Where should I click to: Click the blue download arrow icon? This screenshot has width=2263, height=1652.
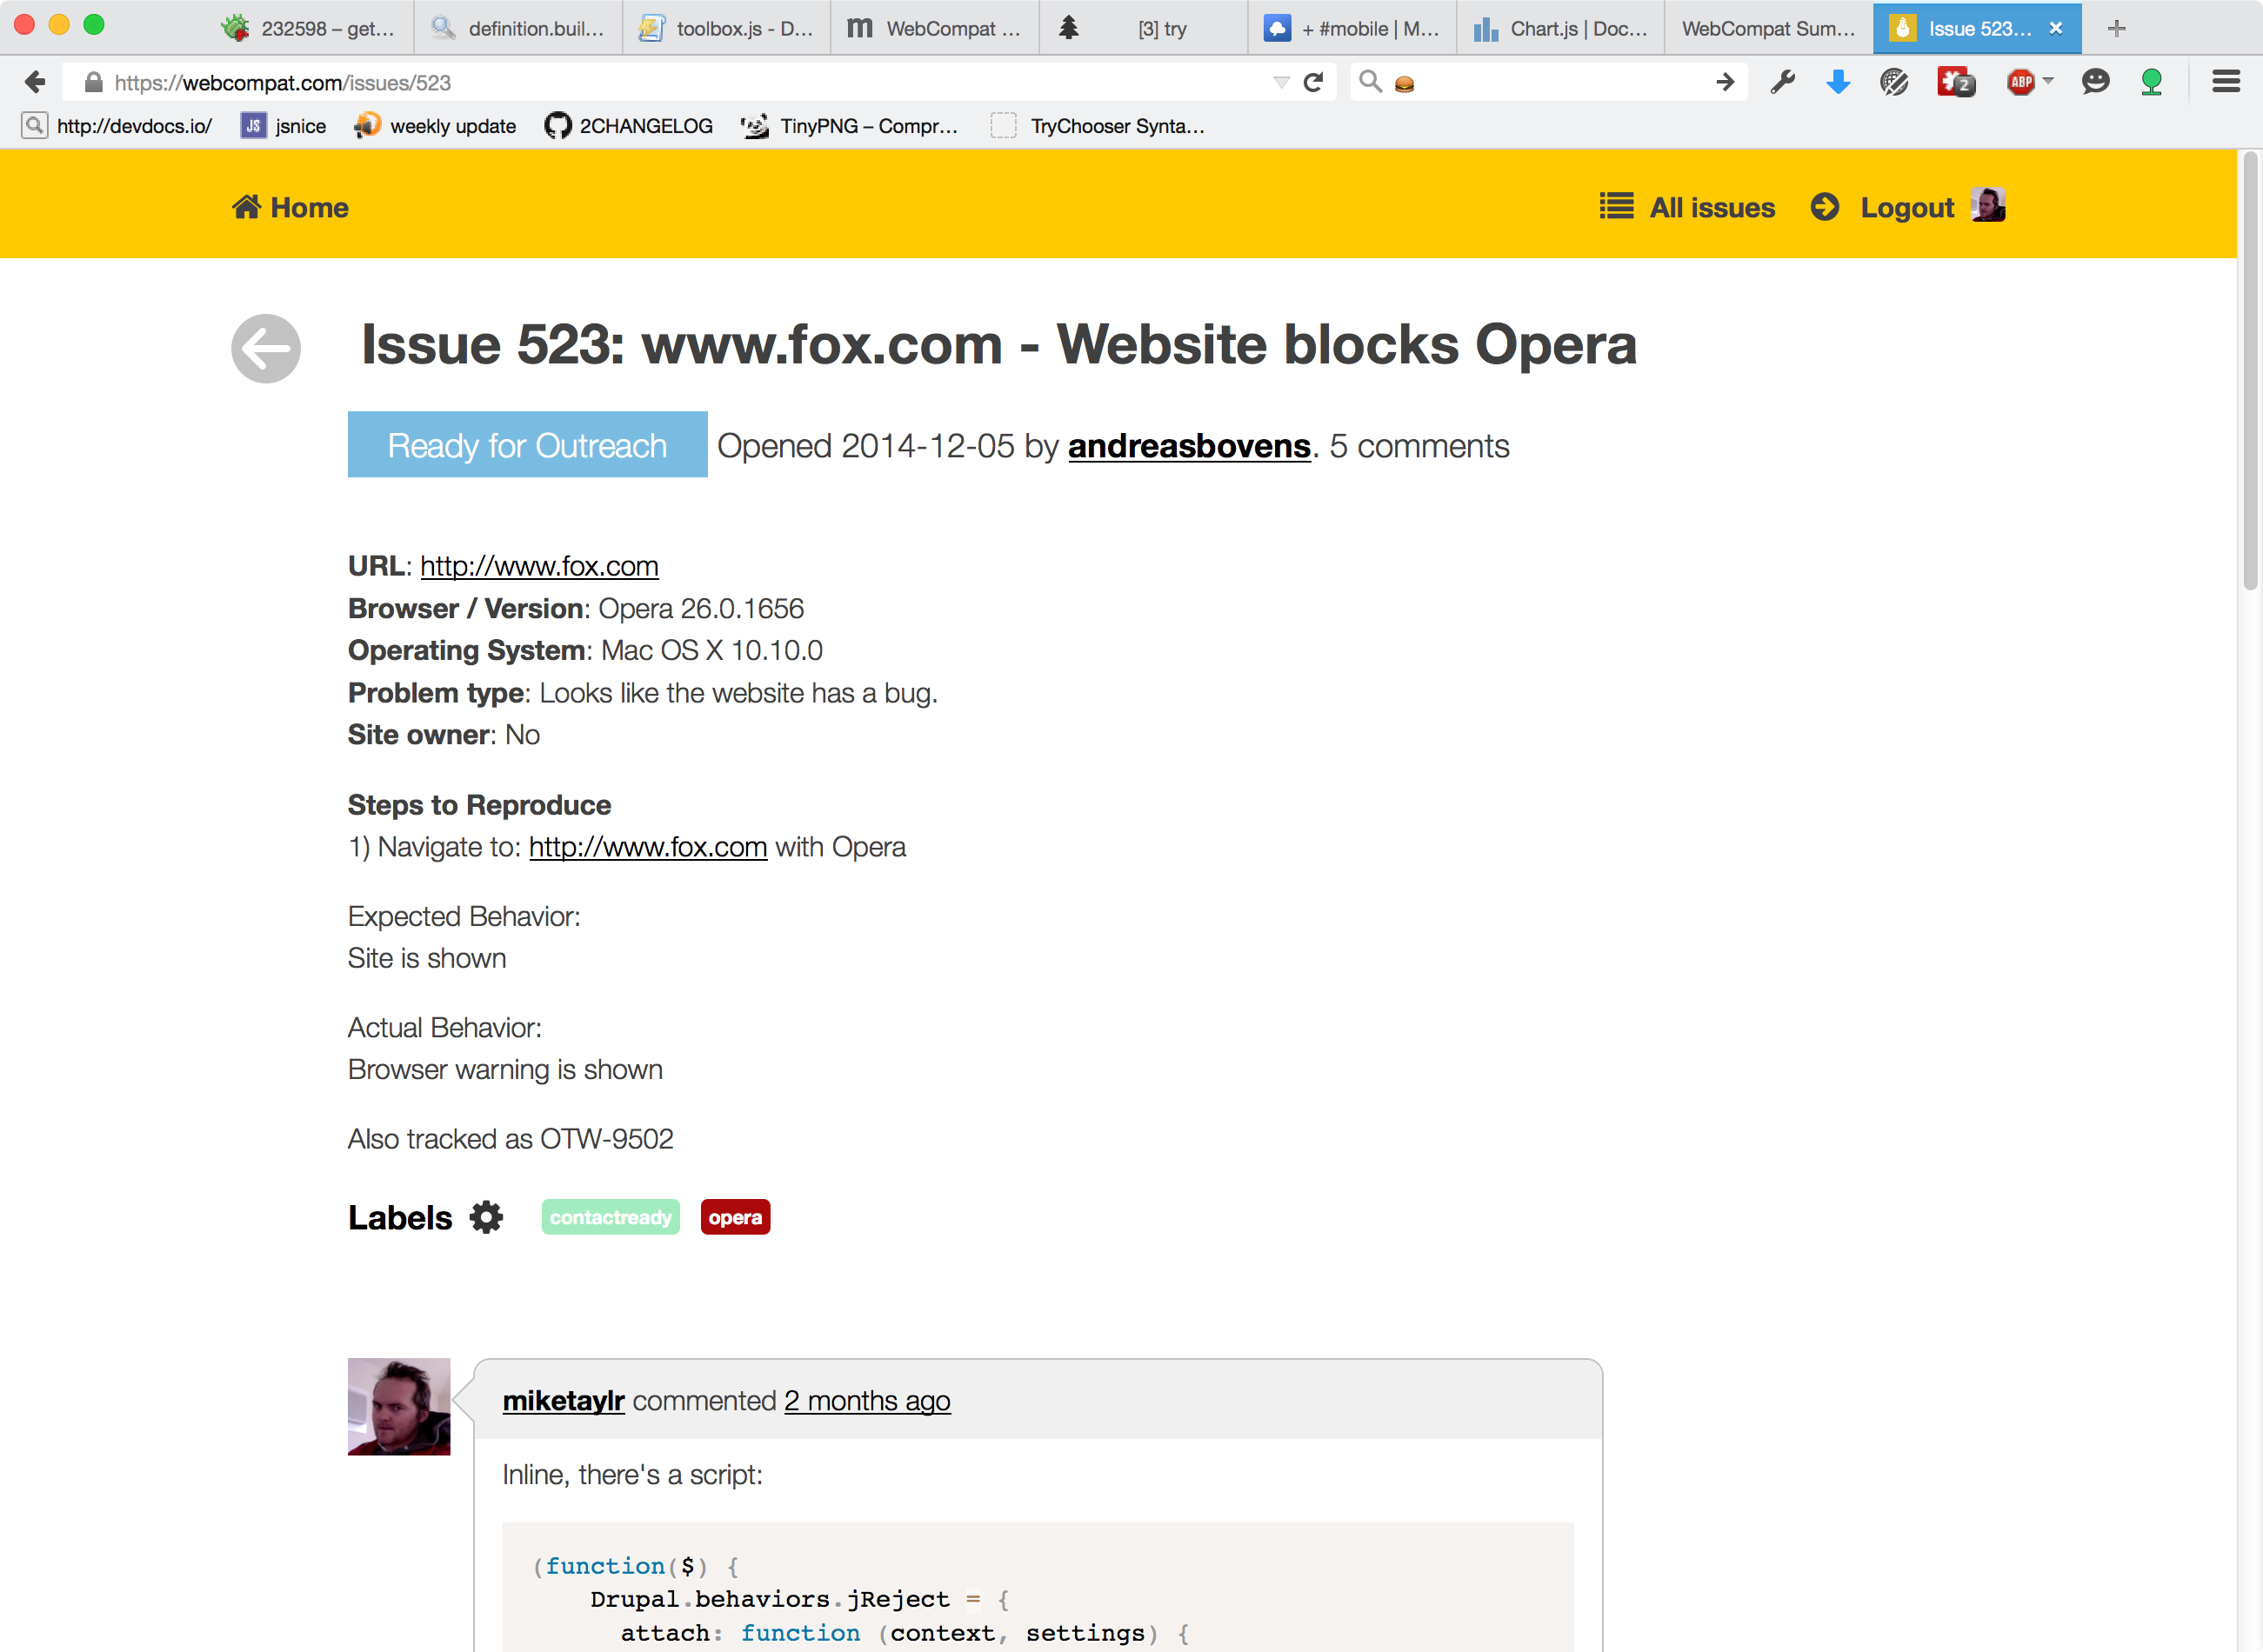tap(1838, 82)
